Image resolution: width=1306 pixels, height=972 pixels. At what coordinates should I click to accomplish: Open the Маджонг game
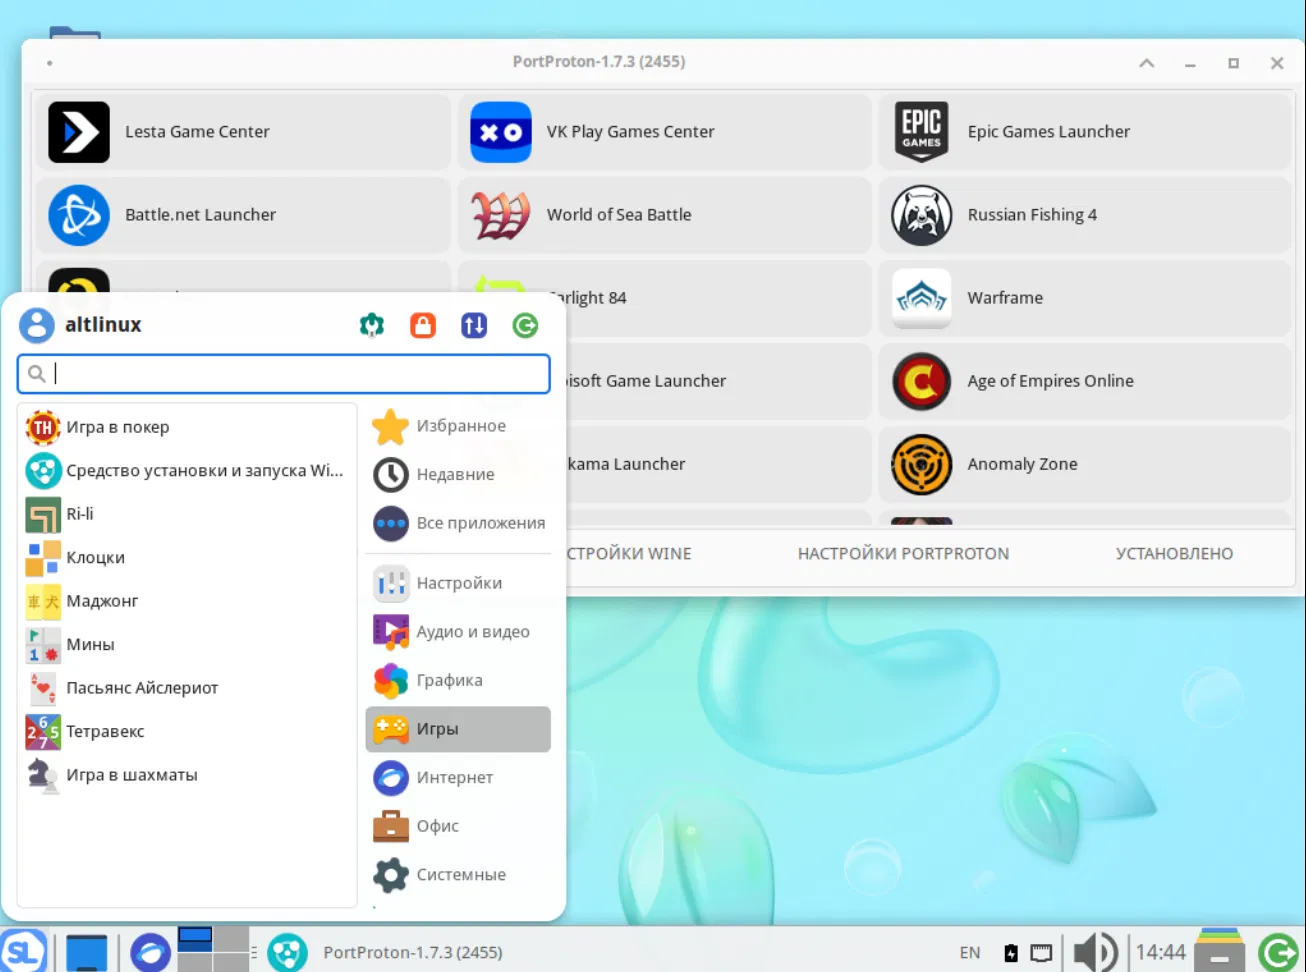(187, 601)
